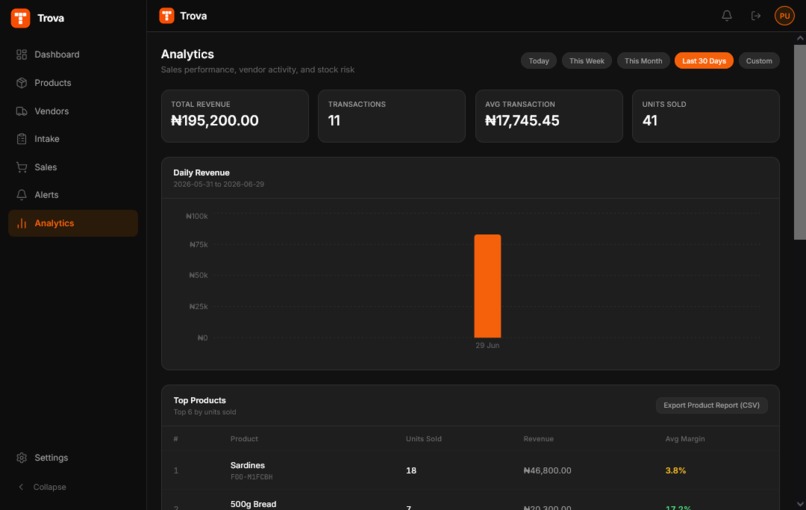Click the Dashboard grid icon

pyautogui.click(x=22, y=54)
